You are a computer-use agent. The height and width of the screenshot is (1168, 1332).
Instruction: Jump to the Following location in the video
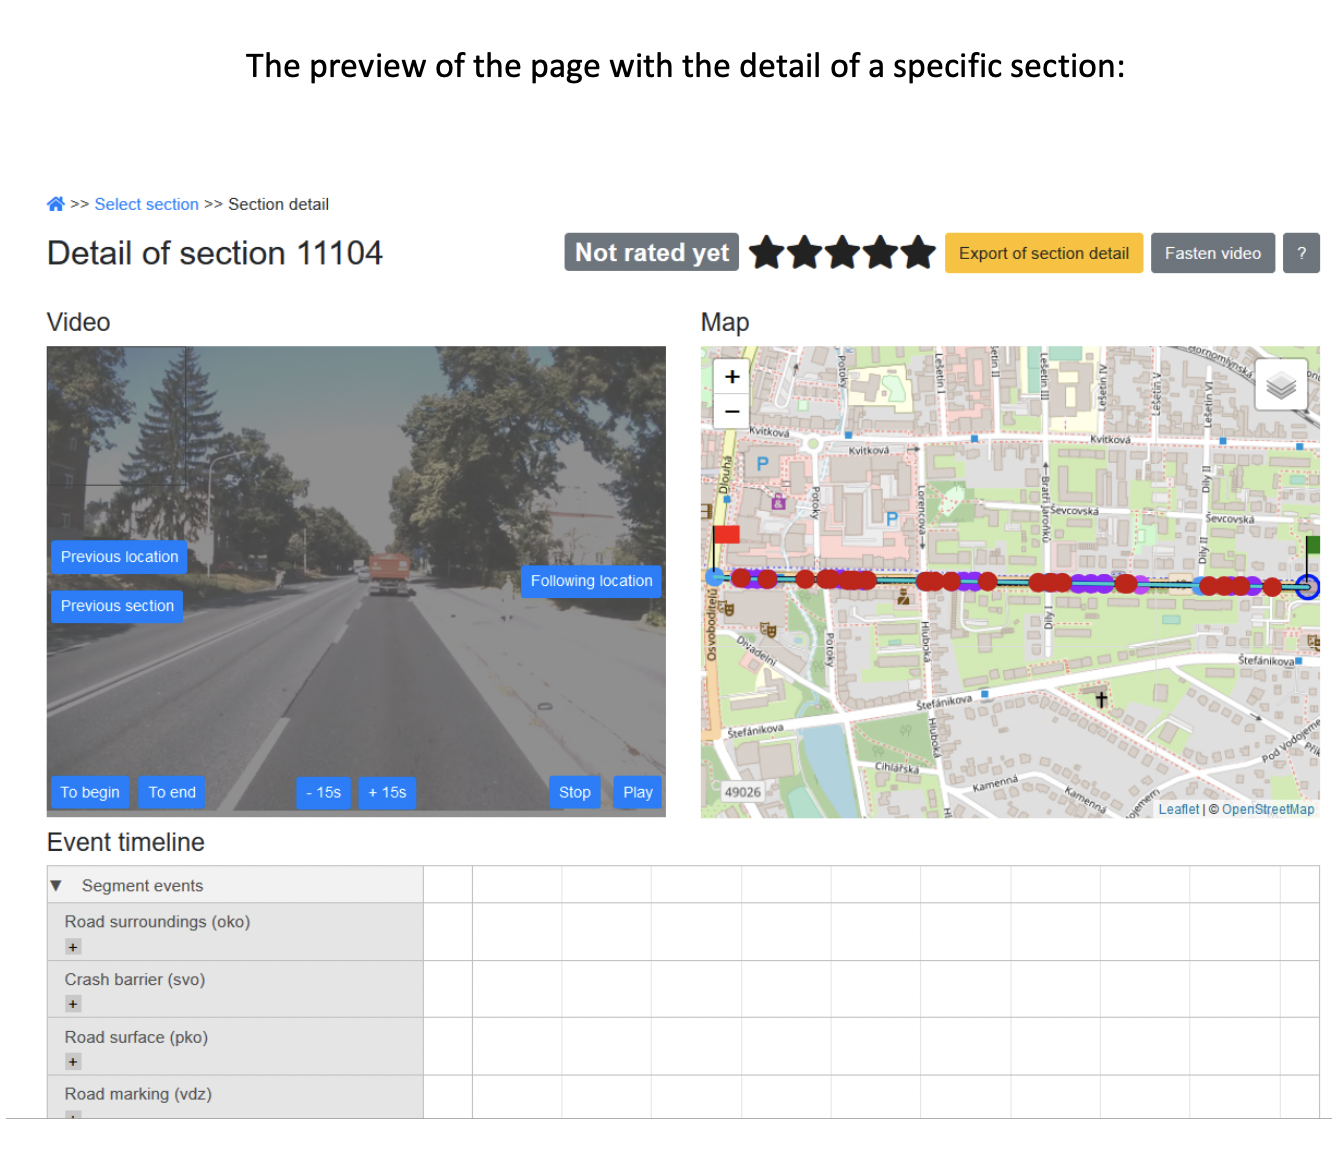[x=590, y=580]
